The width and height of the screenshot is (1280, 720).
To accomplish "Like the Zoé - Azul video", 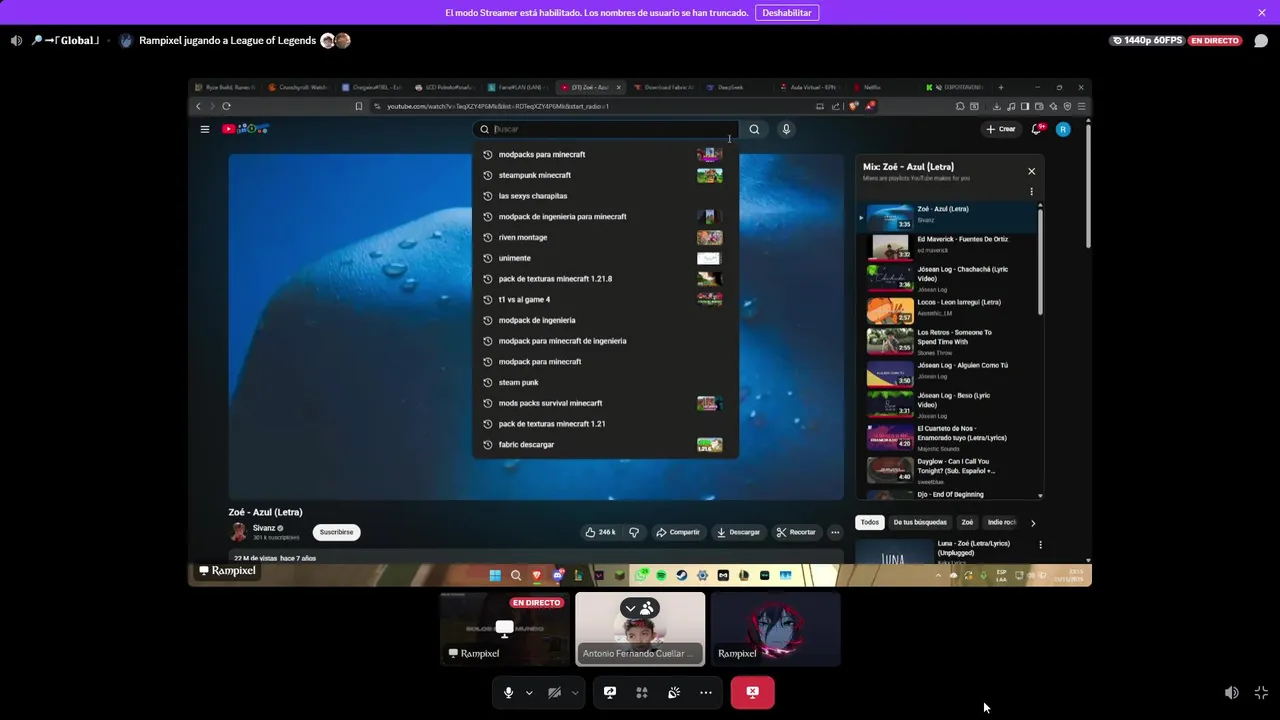I will pos(600,532).
